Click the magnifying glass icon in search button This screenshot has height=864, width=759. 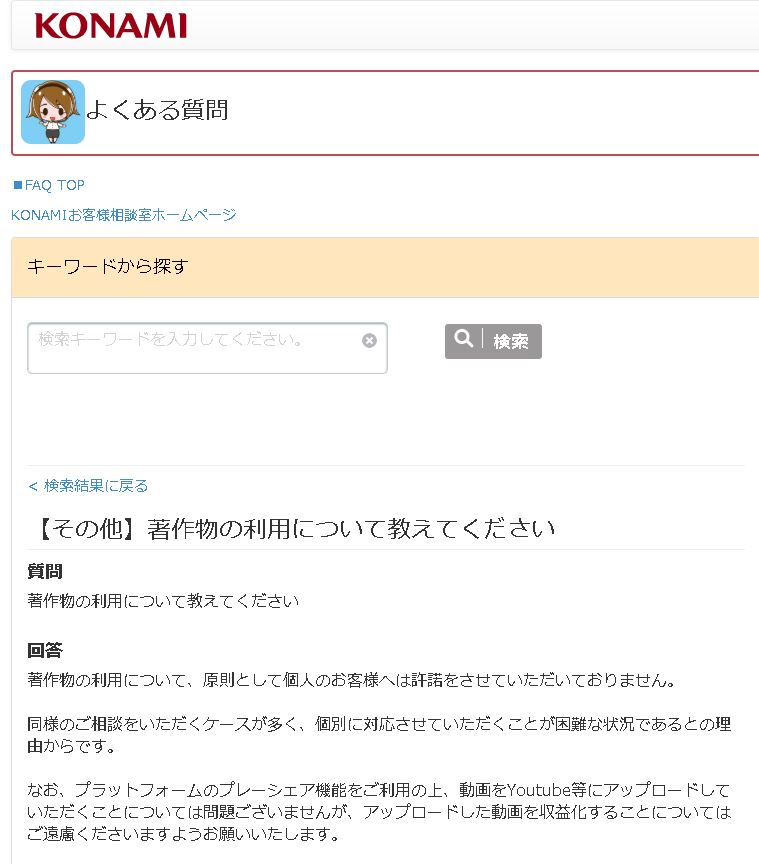(x=464, y=338)
